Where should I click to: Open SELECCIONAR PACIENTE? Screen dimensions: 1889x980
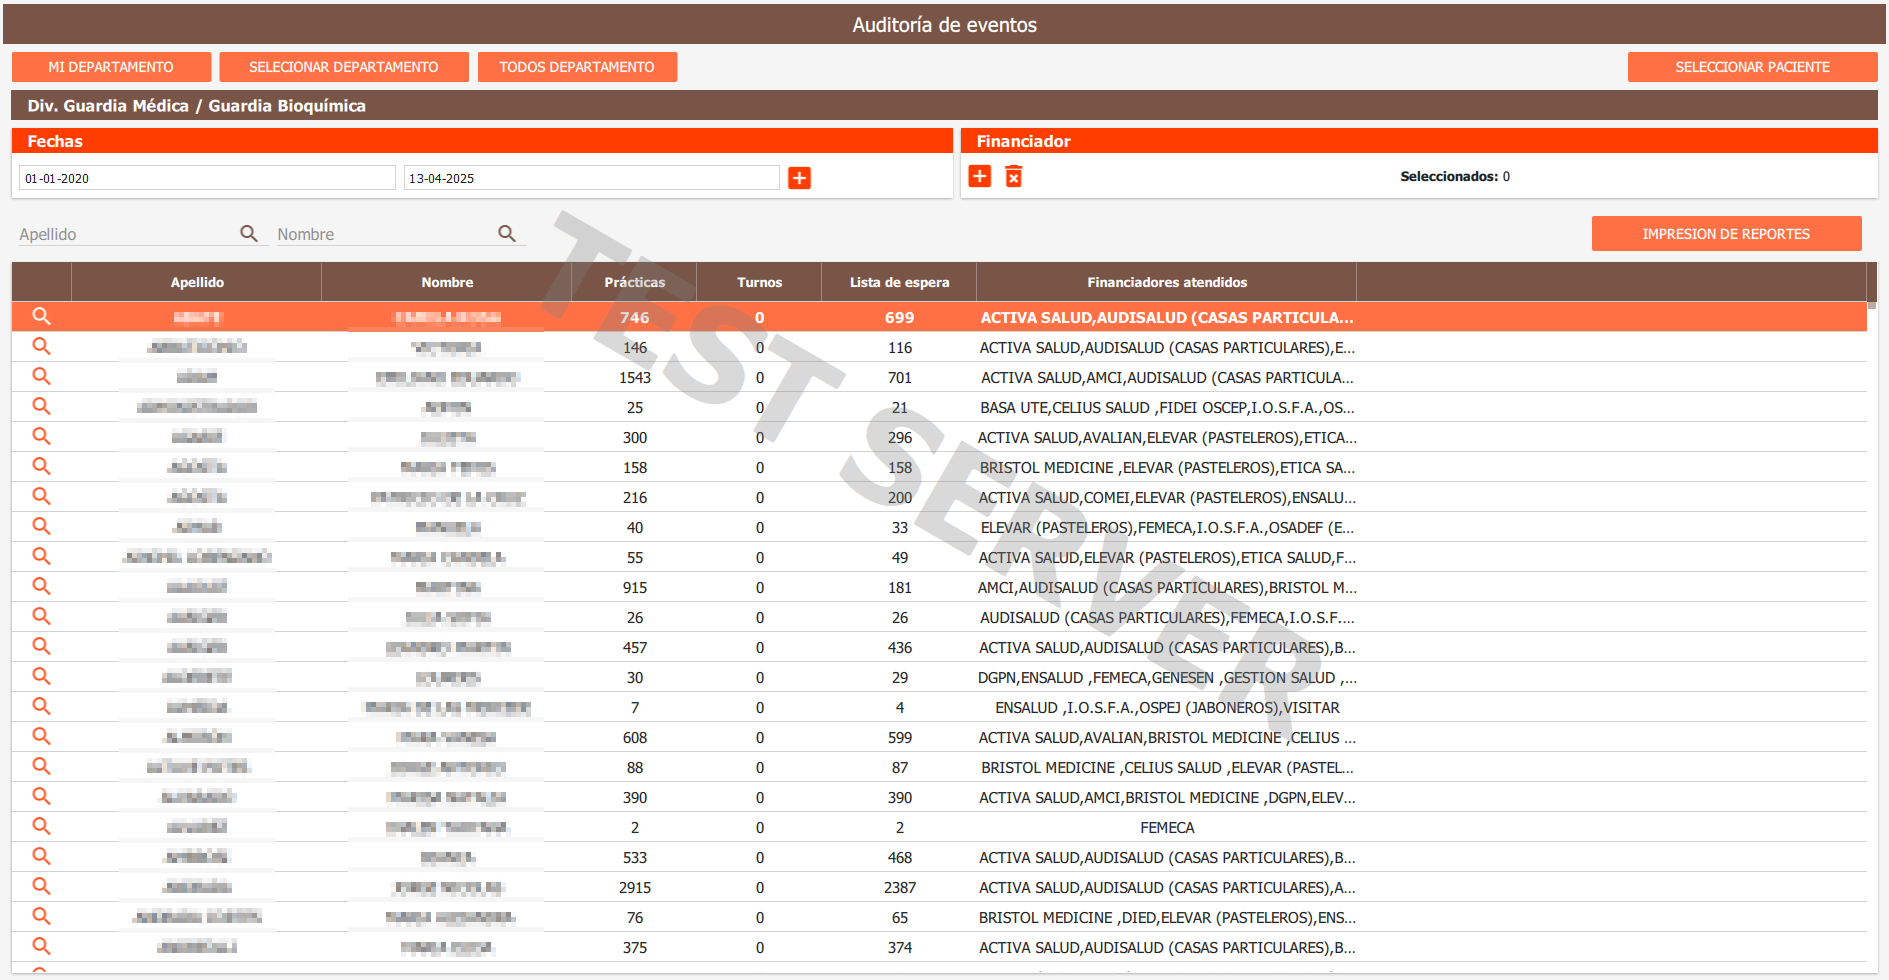click(1752, 67)
